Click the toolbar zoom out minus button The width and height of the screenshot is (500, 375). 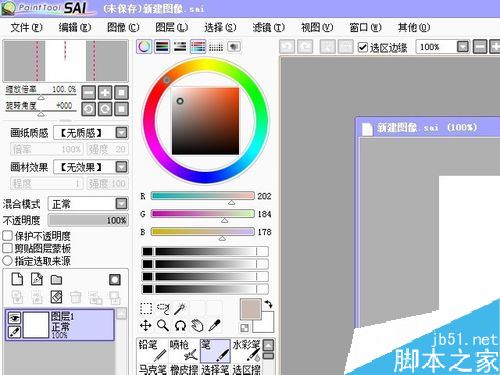point(480,47)
